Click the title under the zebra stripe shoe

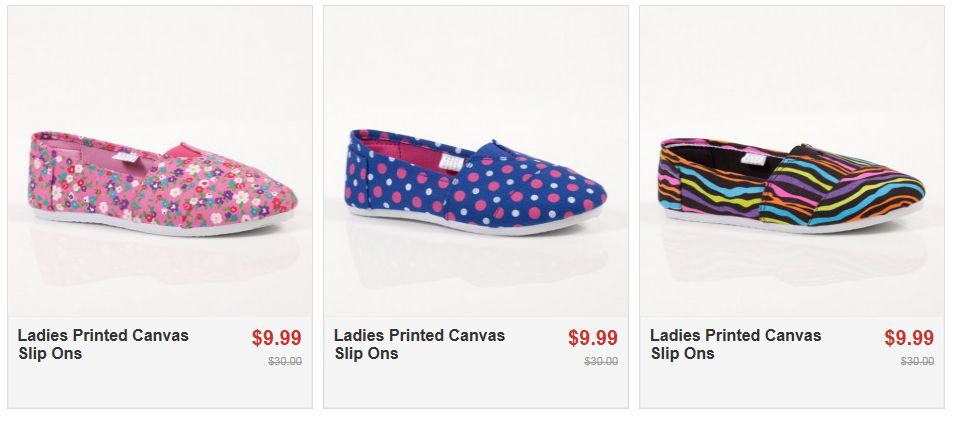coord(735,344)
